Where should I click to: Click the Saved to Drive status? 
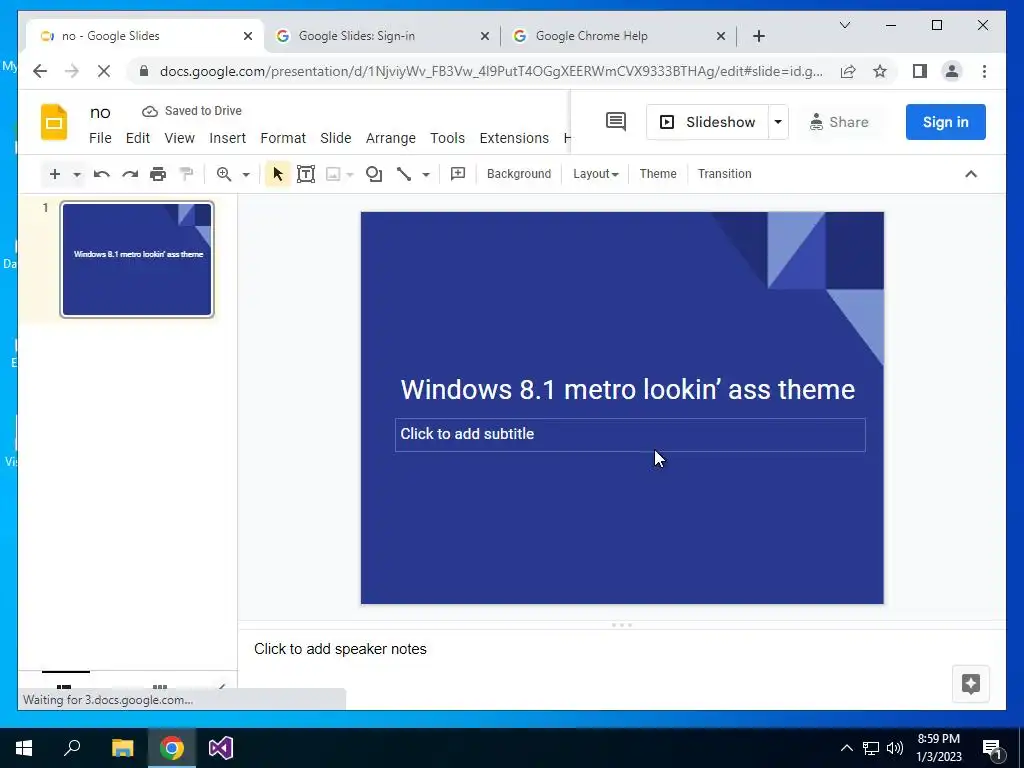pyautogui.click(x=192, y=111)
